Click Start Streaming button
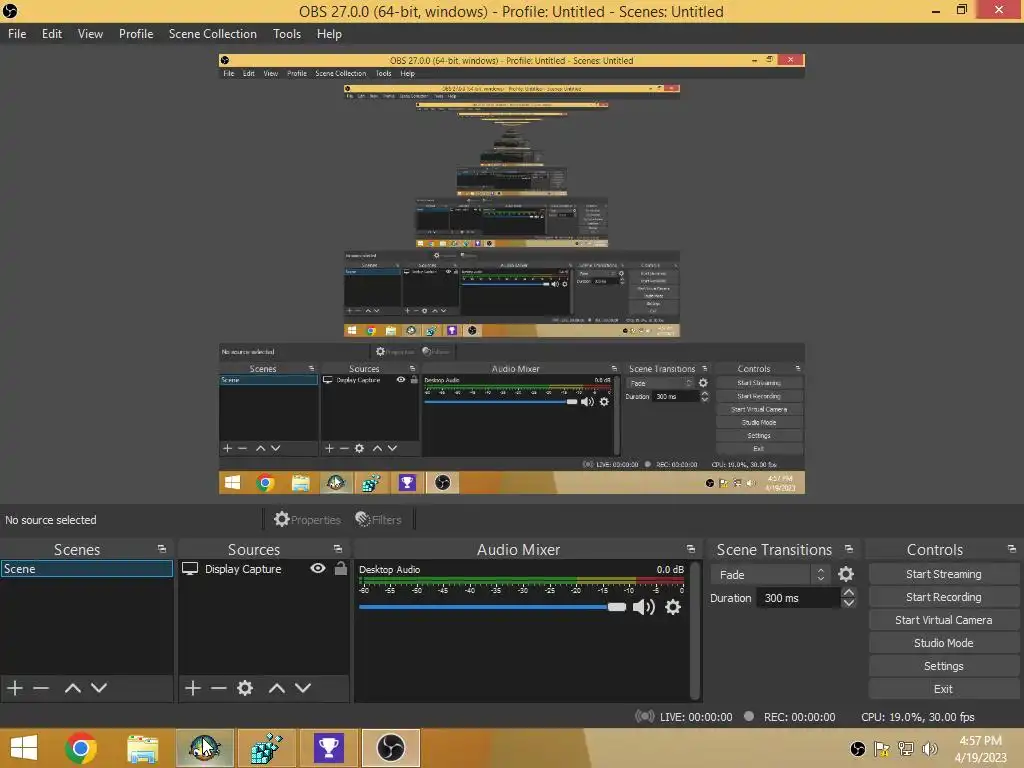 point(943,574)
